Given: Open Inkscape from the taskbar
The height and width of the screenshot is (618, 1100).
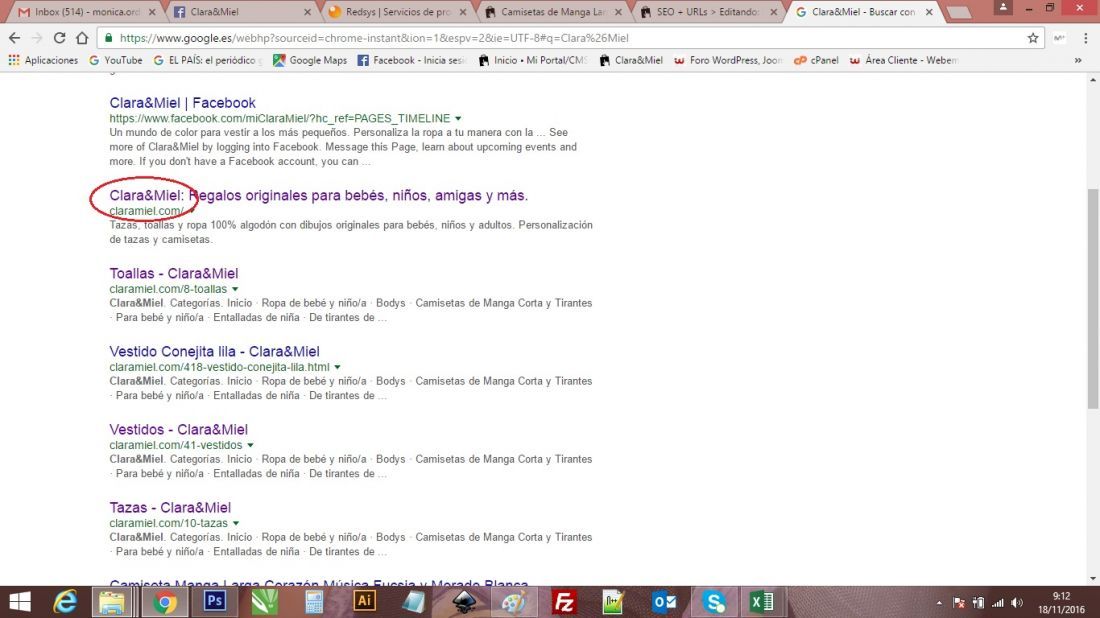Looking at the screenshot, I should tap(464, 602).
